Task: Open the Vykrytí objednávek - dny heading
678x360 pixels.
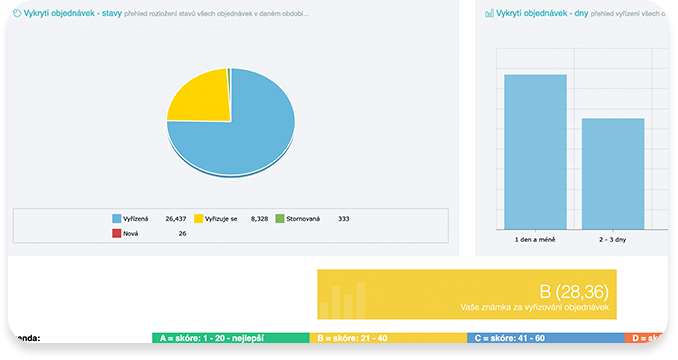Action: coord(542,13)
